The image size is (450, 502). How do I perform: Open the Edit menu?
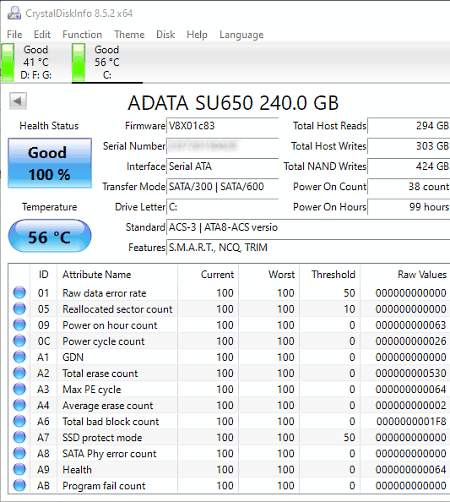point(42,34)
